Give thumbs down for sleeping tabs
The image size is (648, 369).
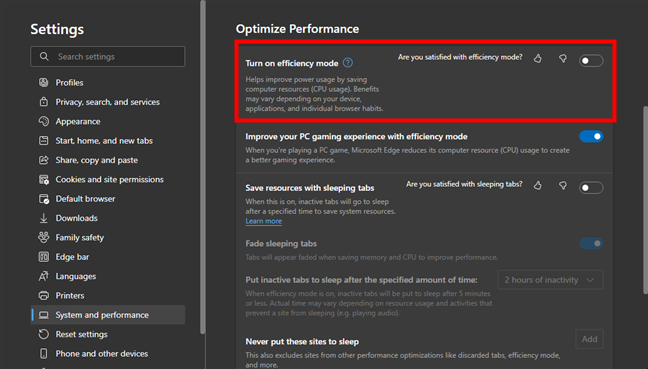[562, 186]
